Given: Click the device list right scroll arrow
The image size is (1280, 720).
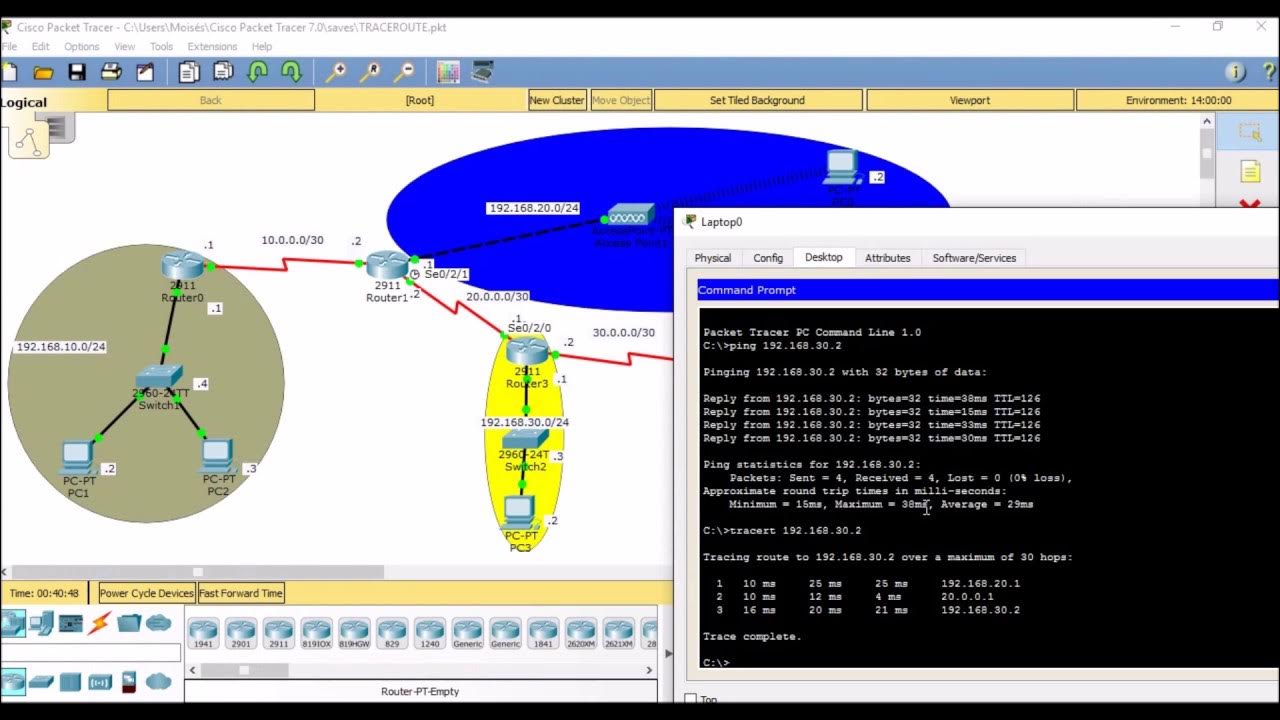Looking at the screenshot, I should (x=651, y=670).
